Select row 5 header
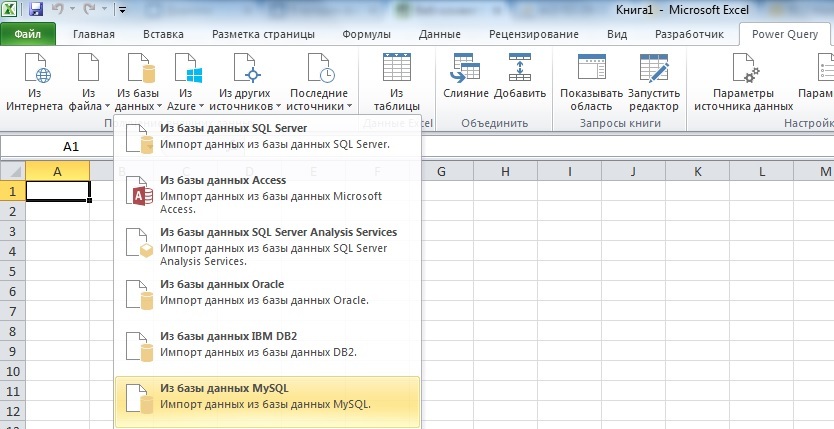This screenshot has height=429, width=834. pyautogui.click(x=13, y=271)
